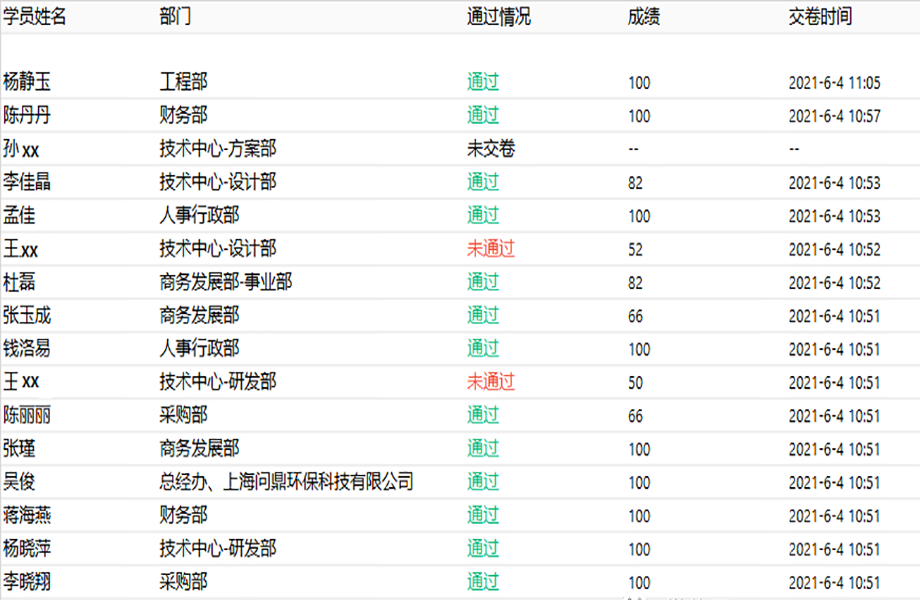Click the 学员姓名 column header

(35, 17)
